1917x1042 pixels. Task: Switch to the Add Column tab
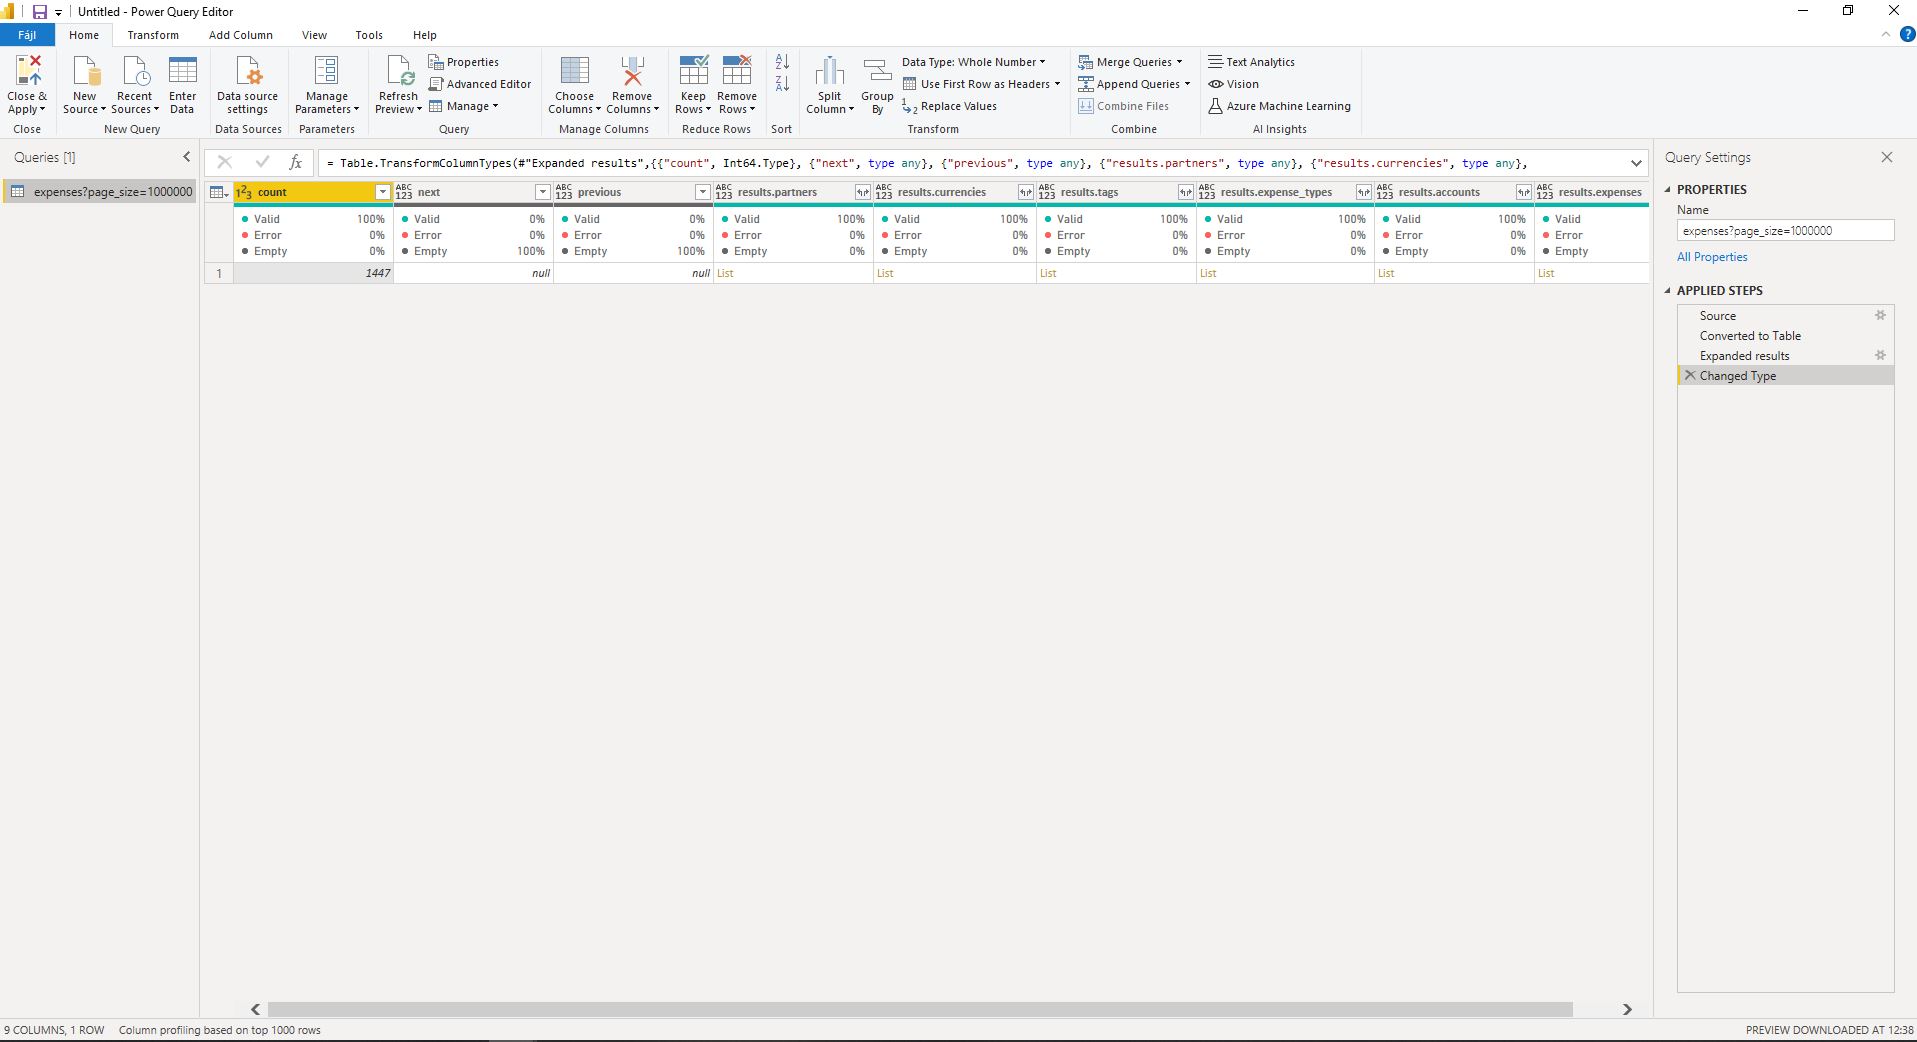click(241, 35)
